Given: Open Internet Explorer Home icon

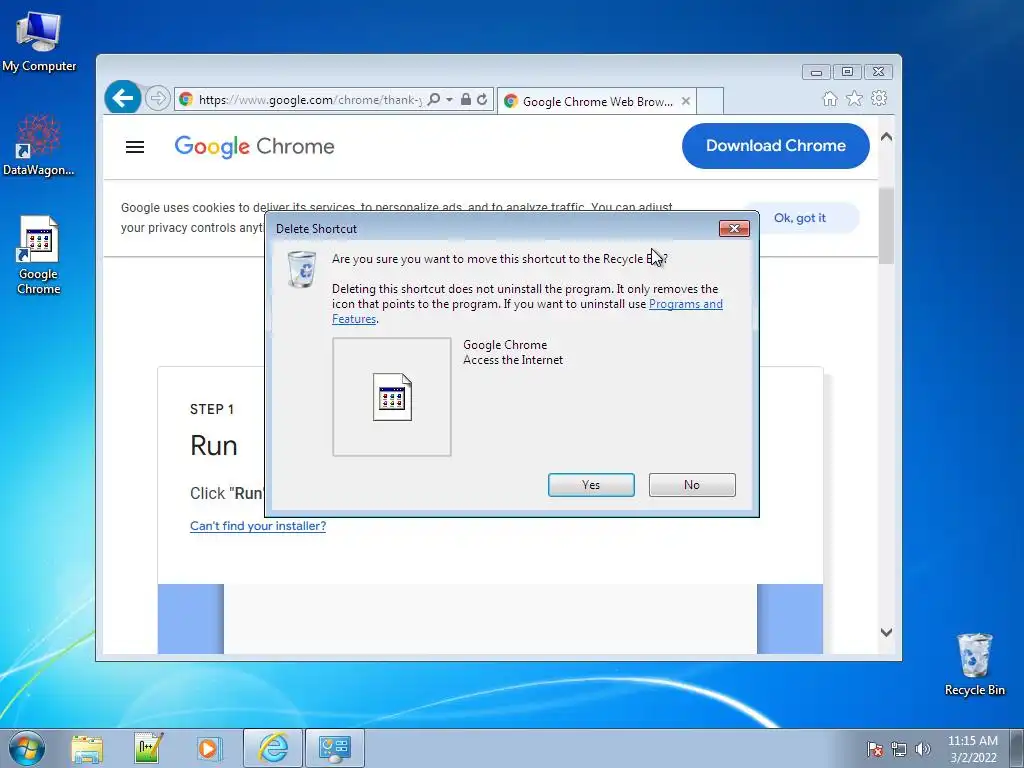Looking at the screenshot, I should pos(830,99).
